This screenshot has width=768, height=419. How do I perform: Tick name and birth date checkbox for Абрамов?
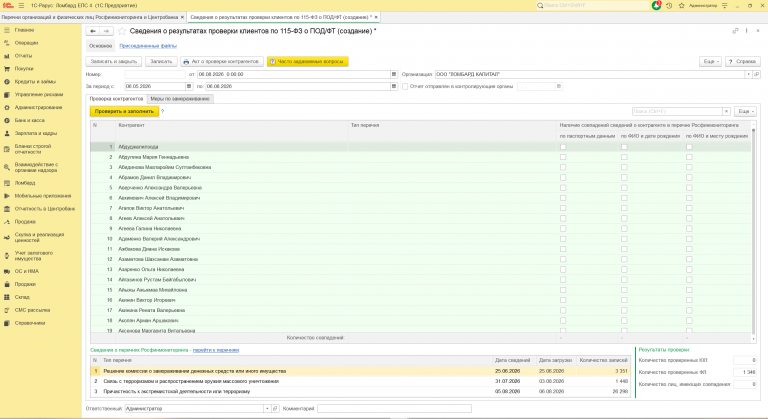pyautogui.click(x=624, y=177)
